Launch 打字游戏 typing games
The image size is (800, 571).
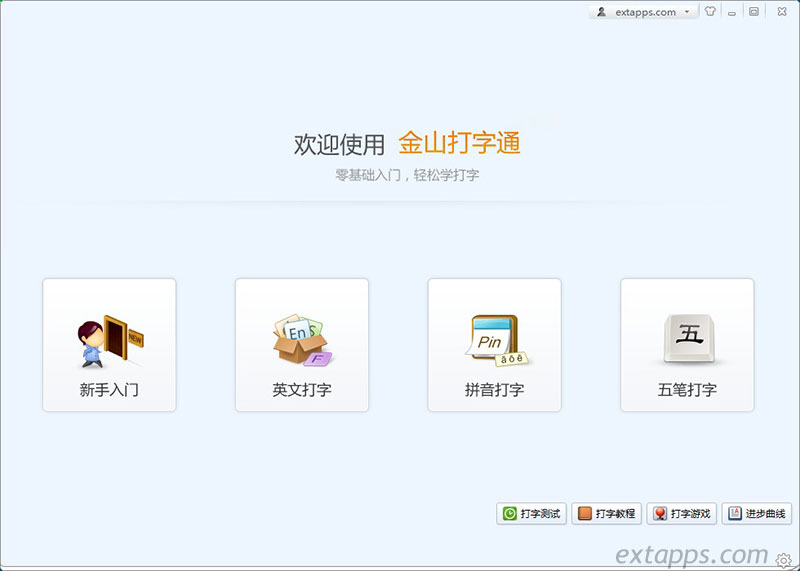[x=682, y=513]
